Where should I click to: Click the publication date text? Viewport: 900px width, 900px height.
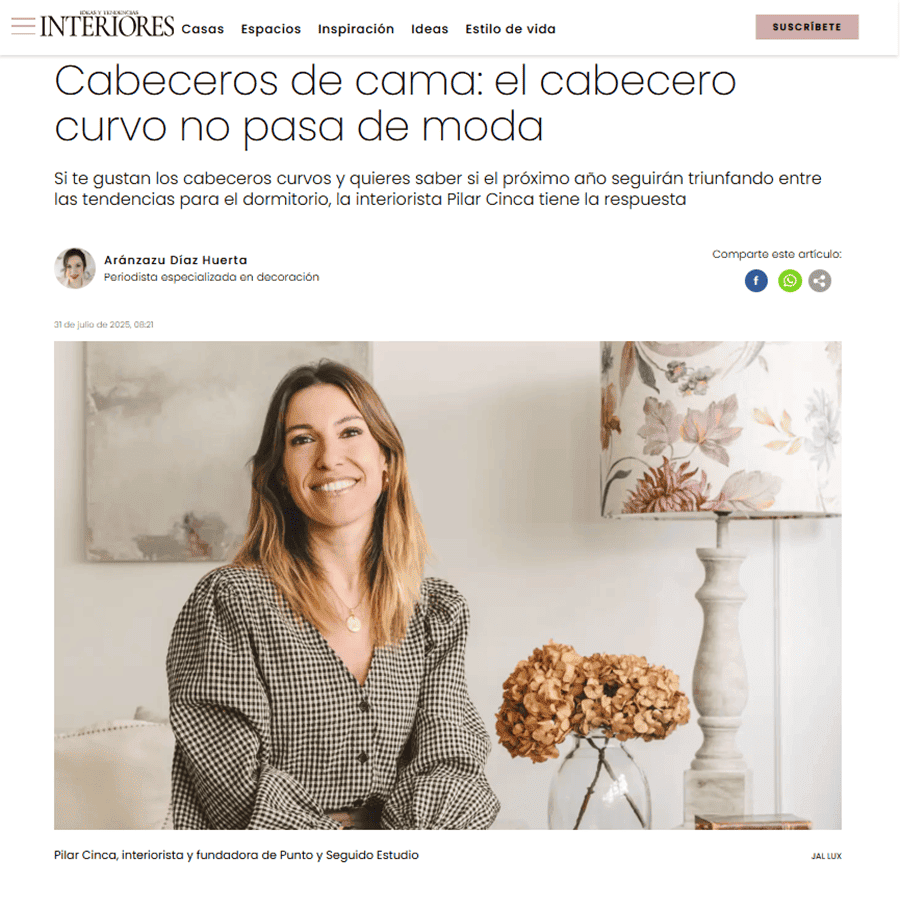(x=104, y=324)
